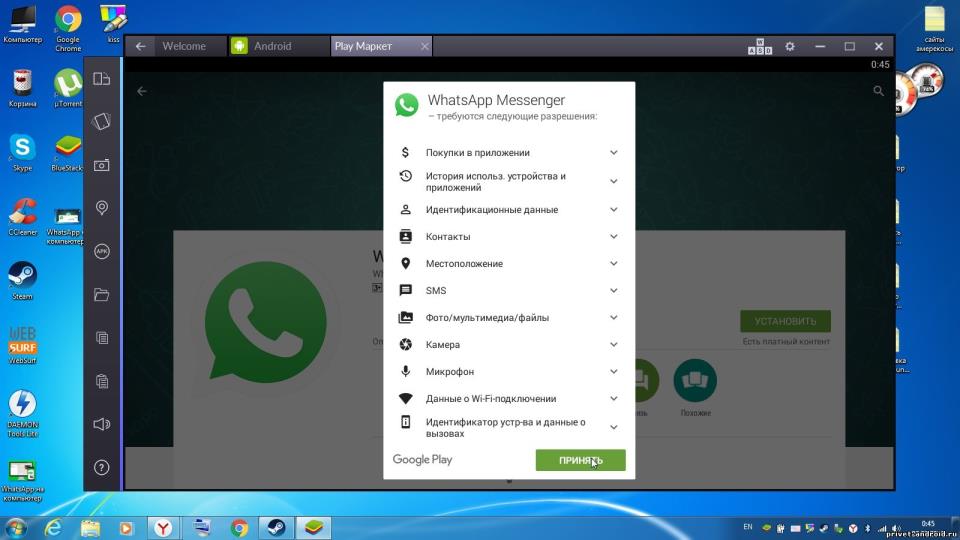Screen dimensions: 960x540
Task: Open the Skype desktop icon
Action: point(22,152)
